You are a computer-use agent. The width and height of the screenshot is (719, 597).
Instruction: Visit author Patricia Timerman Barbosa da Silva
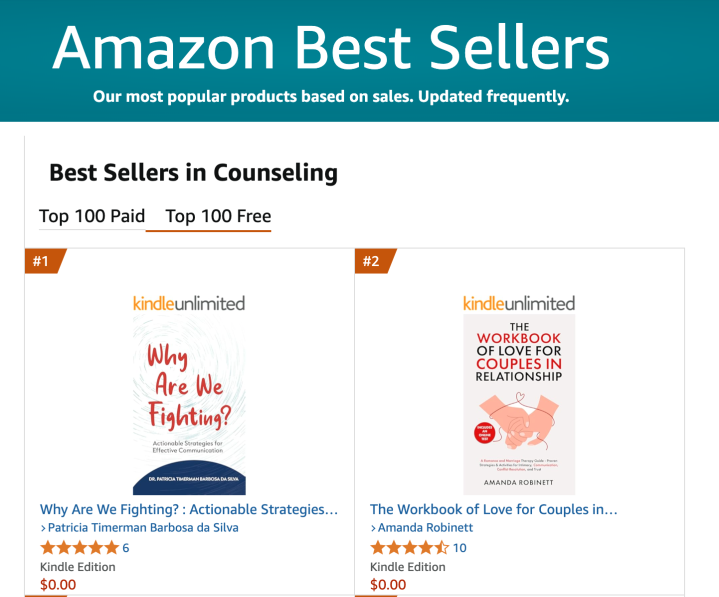(144, 528)
